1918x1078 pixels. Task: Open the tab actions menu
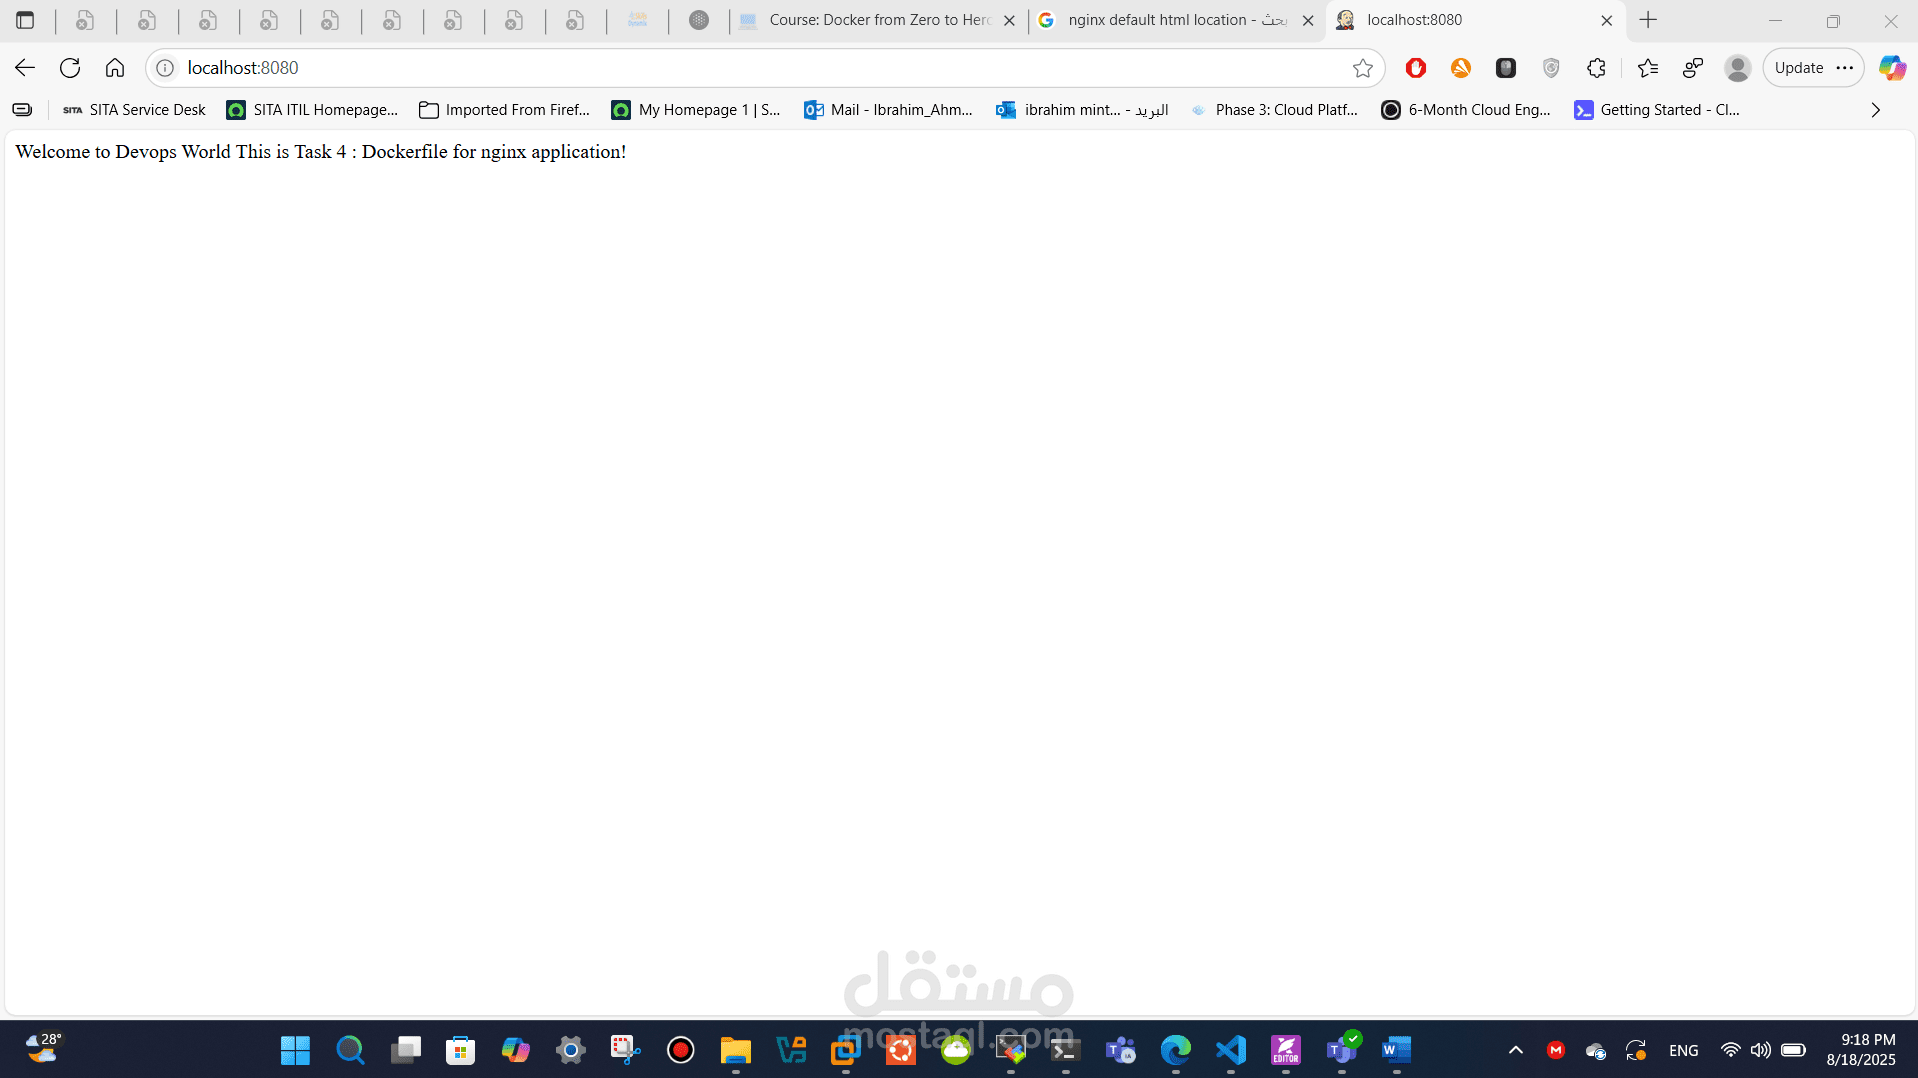pyautogui.click(x=25, y=20)
